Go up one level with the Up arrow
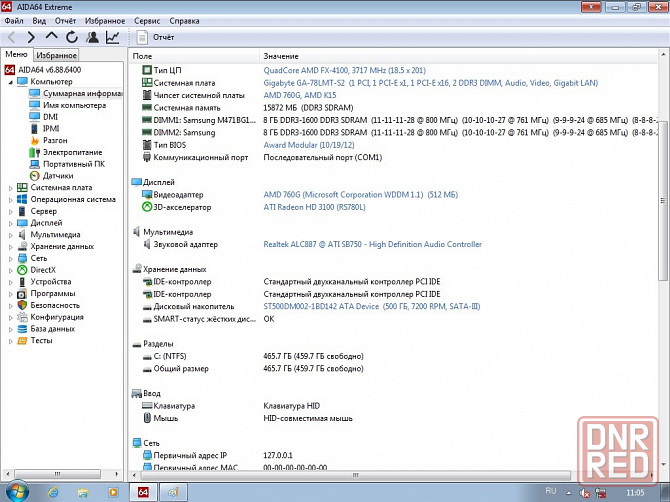 point(51,37)
